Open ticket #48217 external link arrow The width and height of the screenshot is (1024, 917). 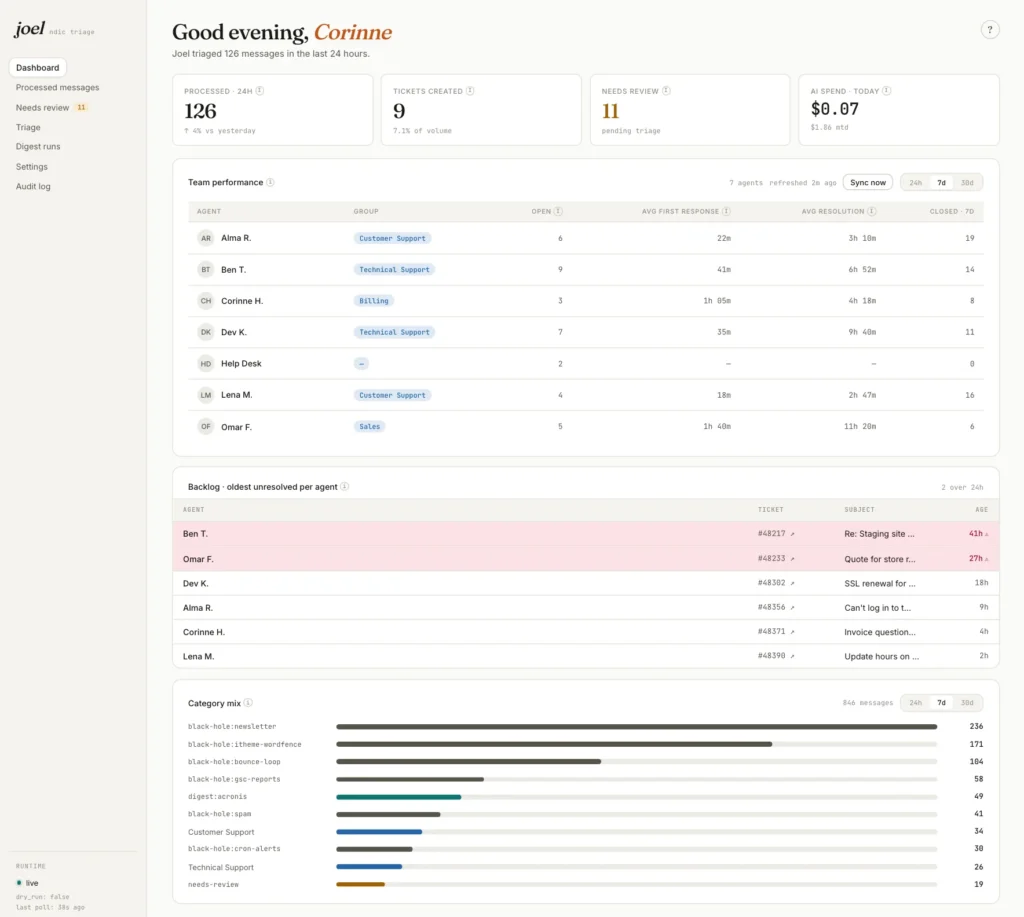coord(793,534)
